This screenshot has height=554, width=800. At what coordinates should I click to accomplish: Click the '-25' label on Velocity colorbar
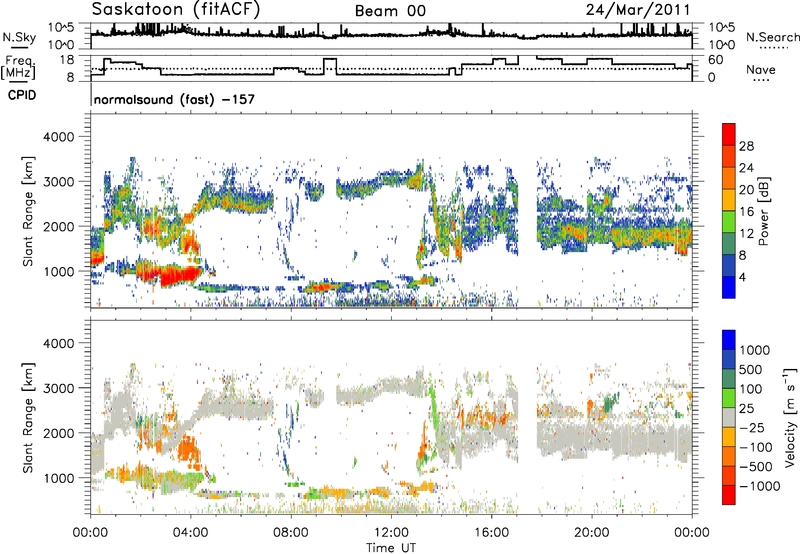tap(752, 427)
